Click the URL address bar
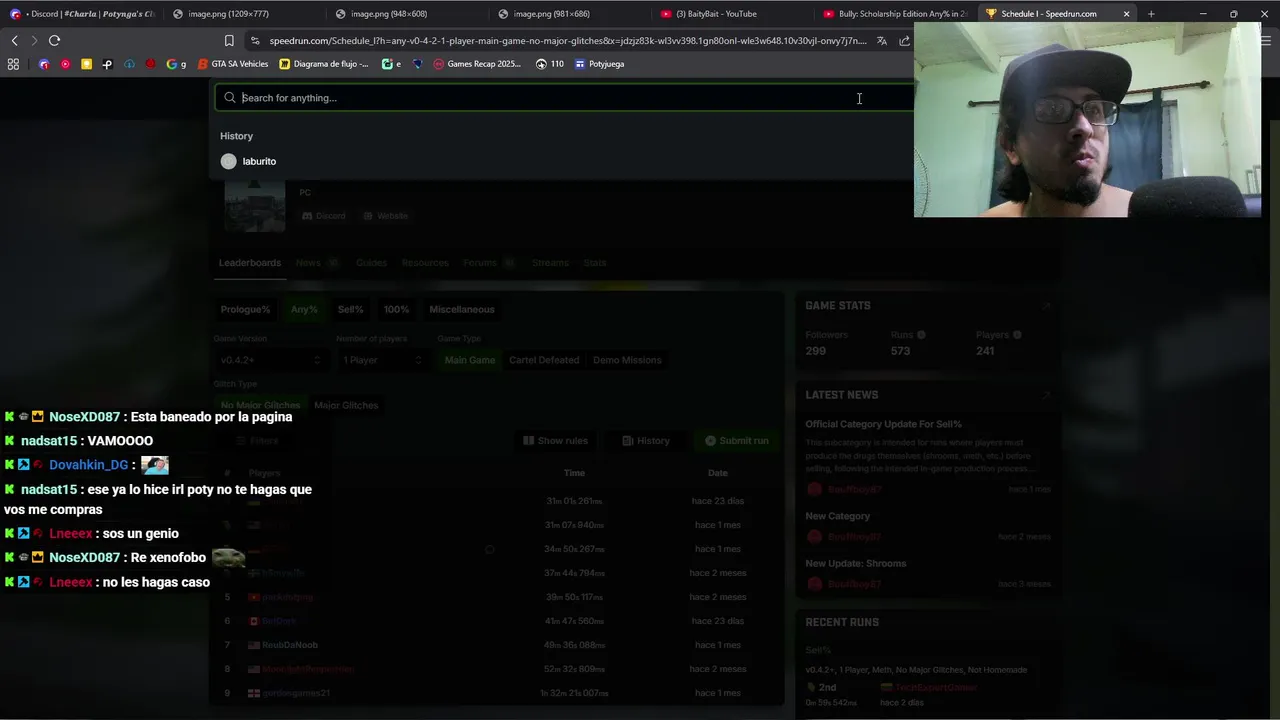1280x720 pixels. (567, 41)
